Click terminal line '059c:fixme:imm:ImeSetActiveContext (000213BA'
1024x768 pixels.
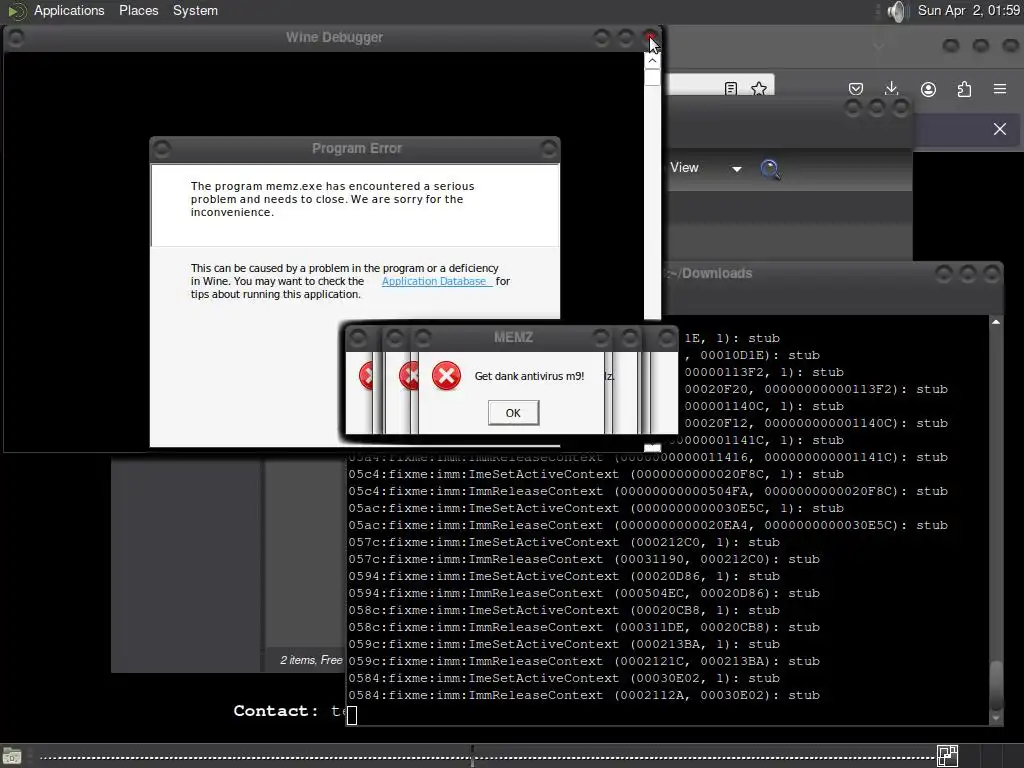coord(564,644)
